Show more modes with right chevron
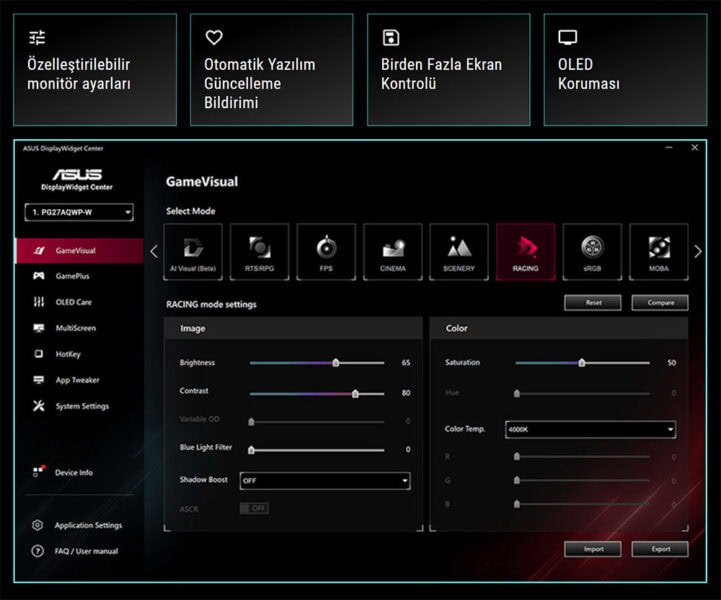Viewport: 721px width, 600px height. click(698, 251)
